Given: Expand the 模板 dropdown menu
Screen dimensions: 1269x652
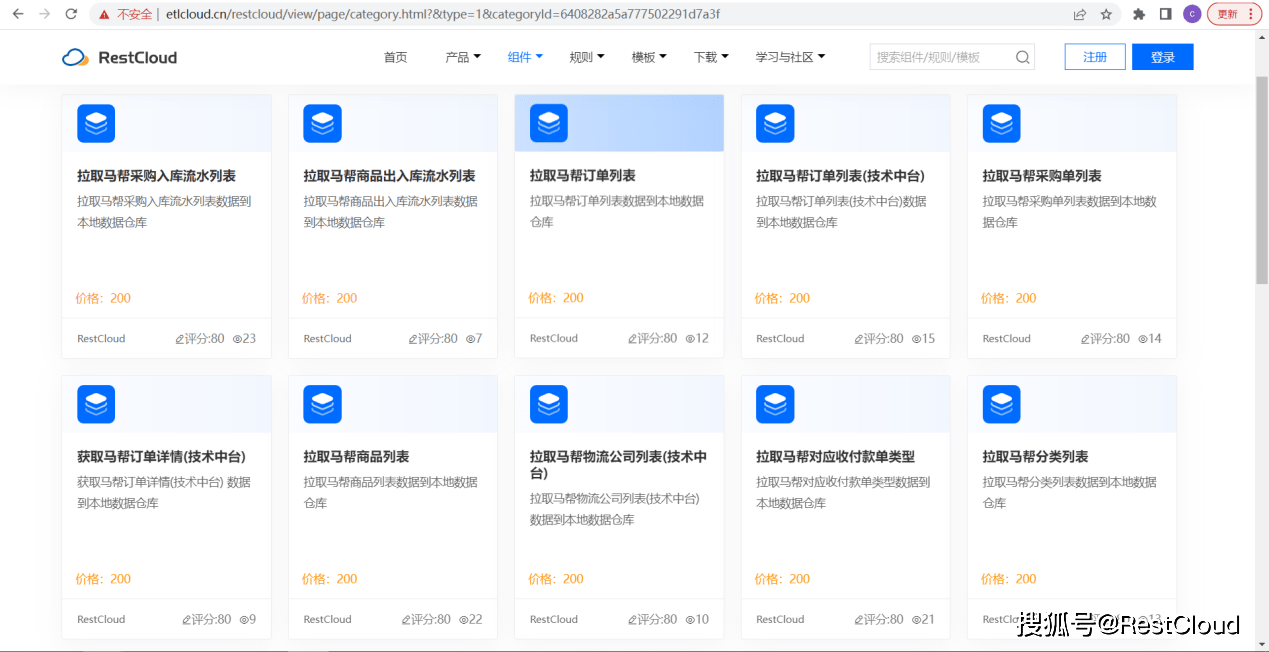Looking at the screenshot, I should (649, 57).
